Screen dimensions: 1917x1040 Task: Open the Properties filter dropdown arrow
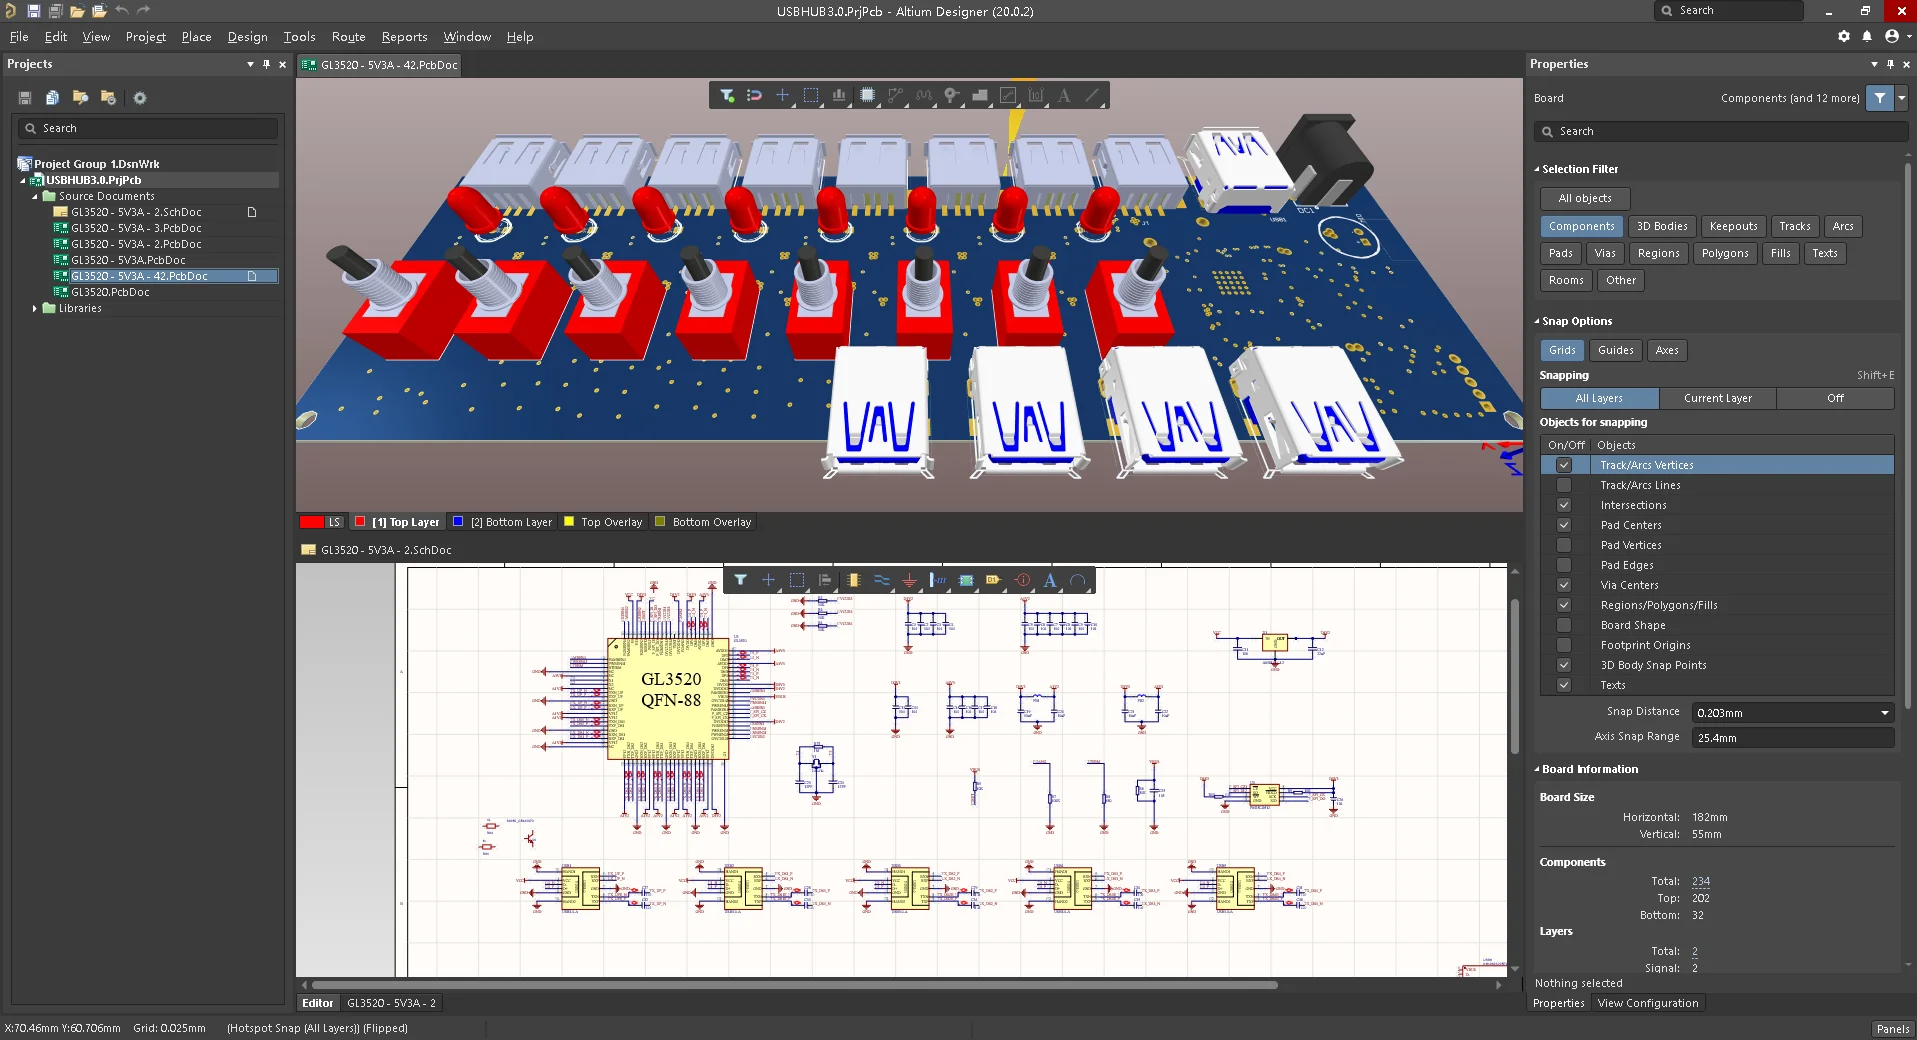coord(1901,98)
